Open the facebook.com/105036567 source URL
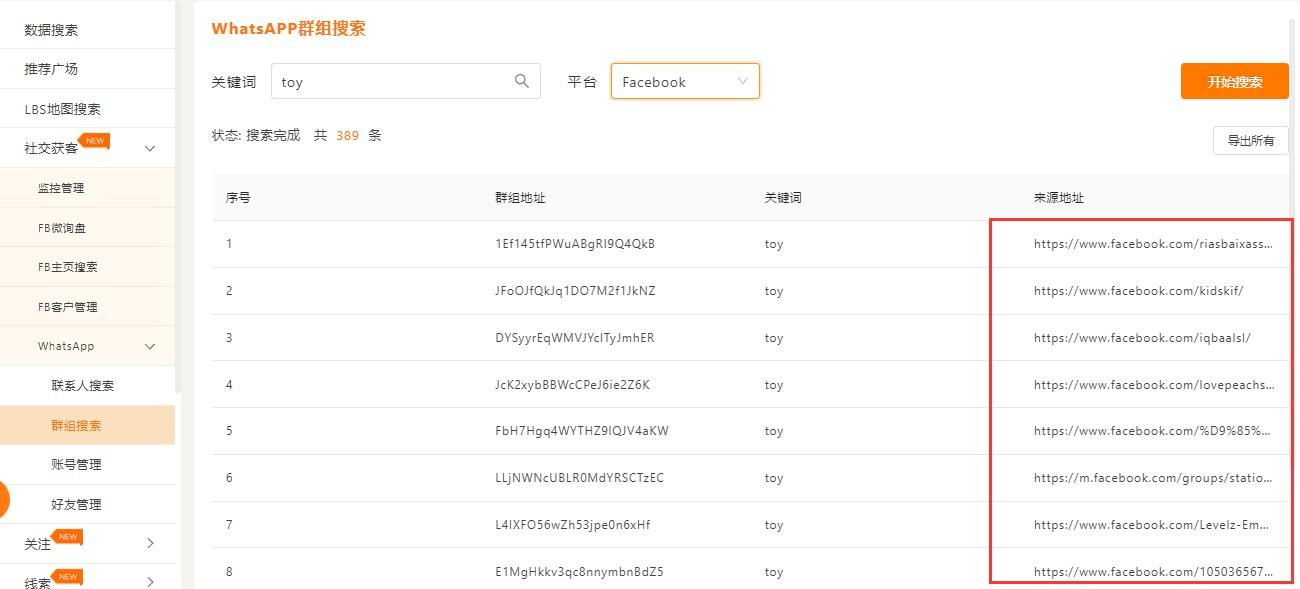 [1154, 572]
